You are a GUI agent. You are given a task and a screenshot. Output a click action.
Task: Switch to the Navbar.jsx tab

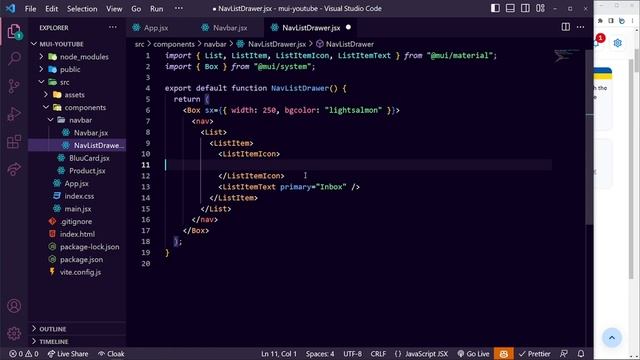click(x=225, y=28)
